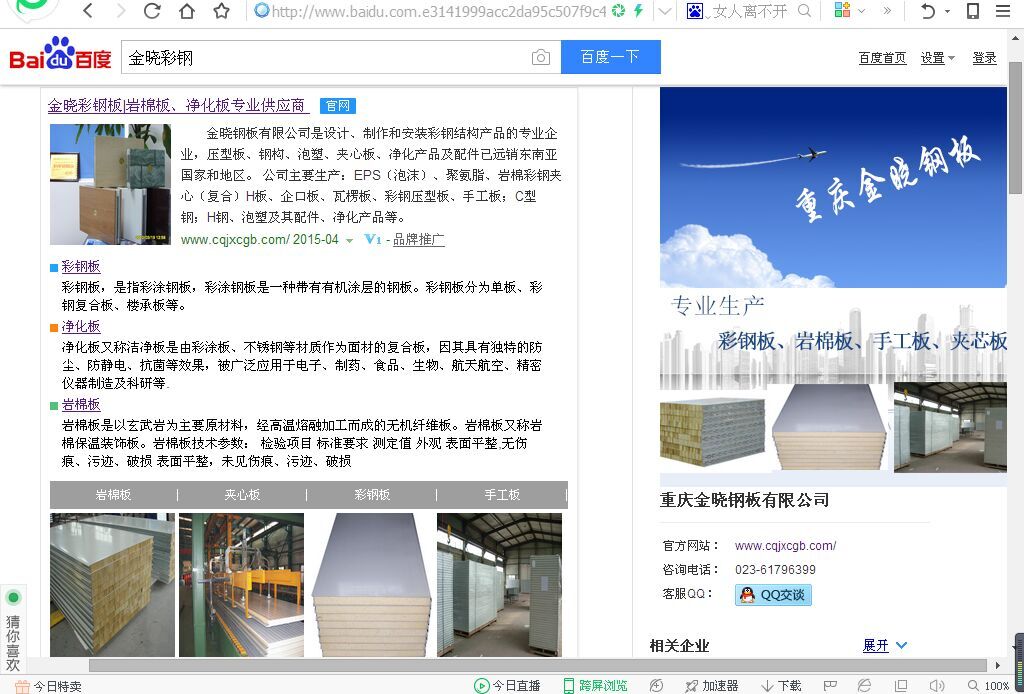This screenshot has height=694, width=1024.
Task: Open the 加速器 rocket accelerator
Action: point(712,686)
